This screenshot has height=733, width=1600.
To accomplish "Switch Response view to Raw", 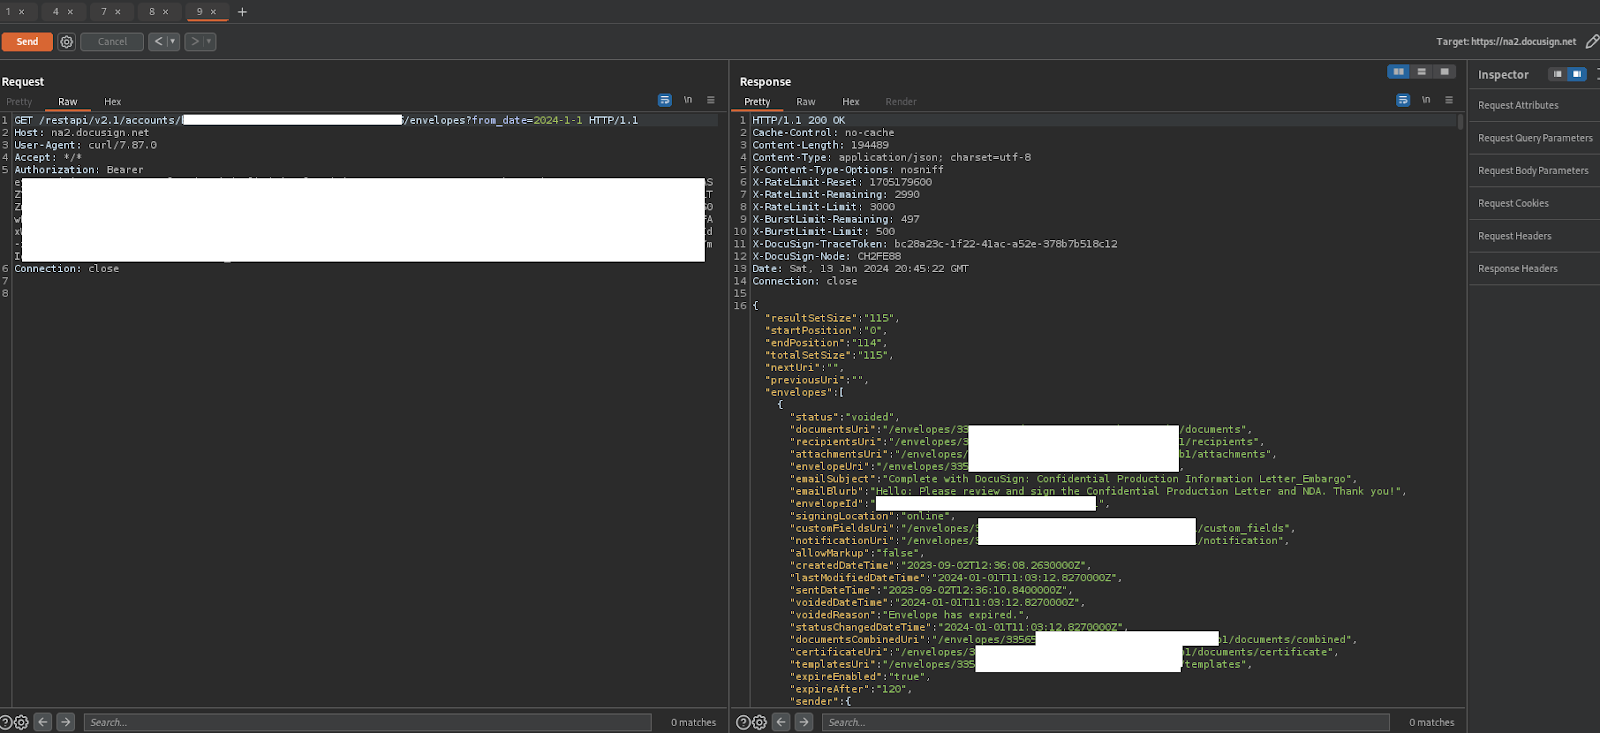I will click(806, 102).
